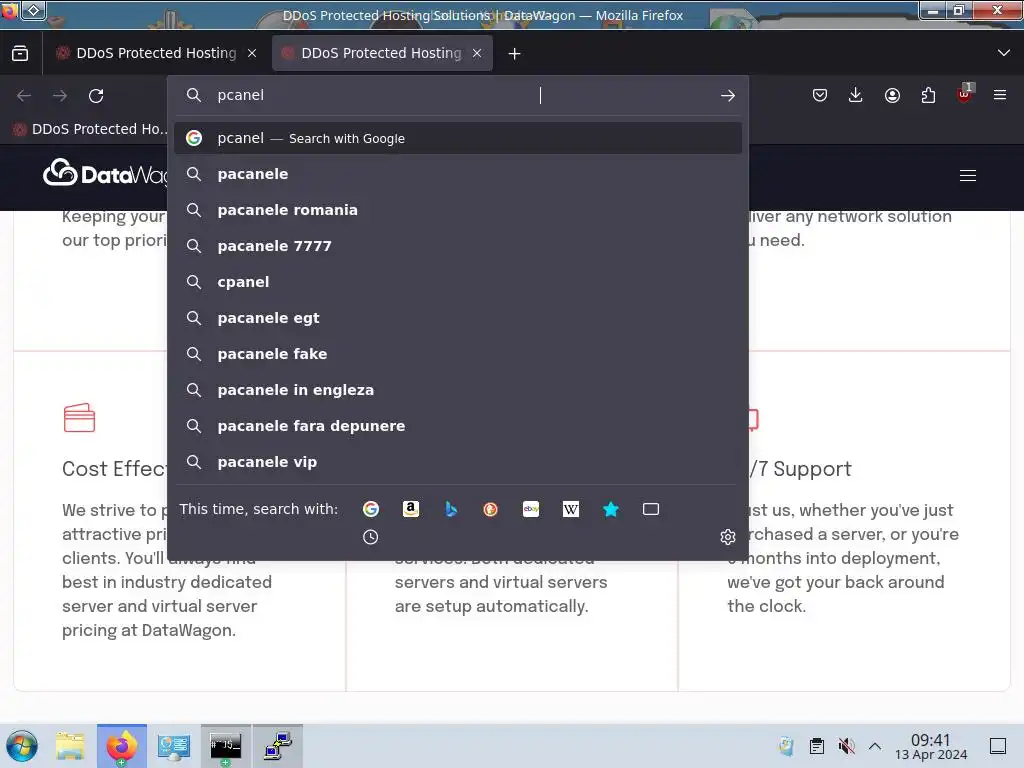The image size is (1024, 768).
Task: Open the Extensions panel
Action: tap(928, 95)
